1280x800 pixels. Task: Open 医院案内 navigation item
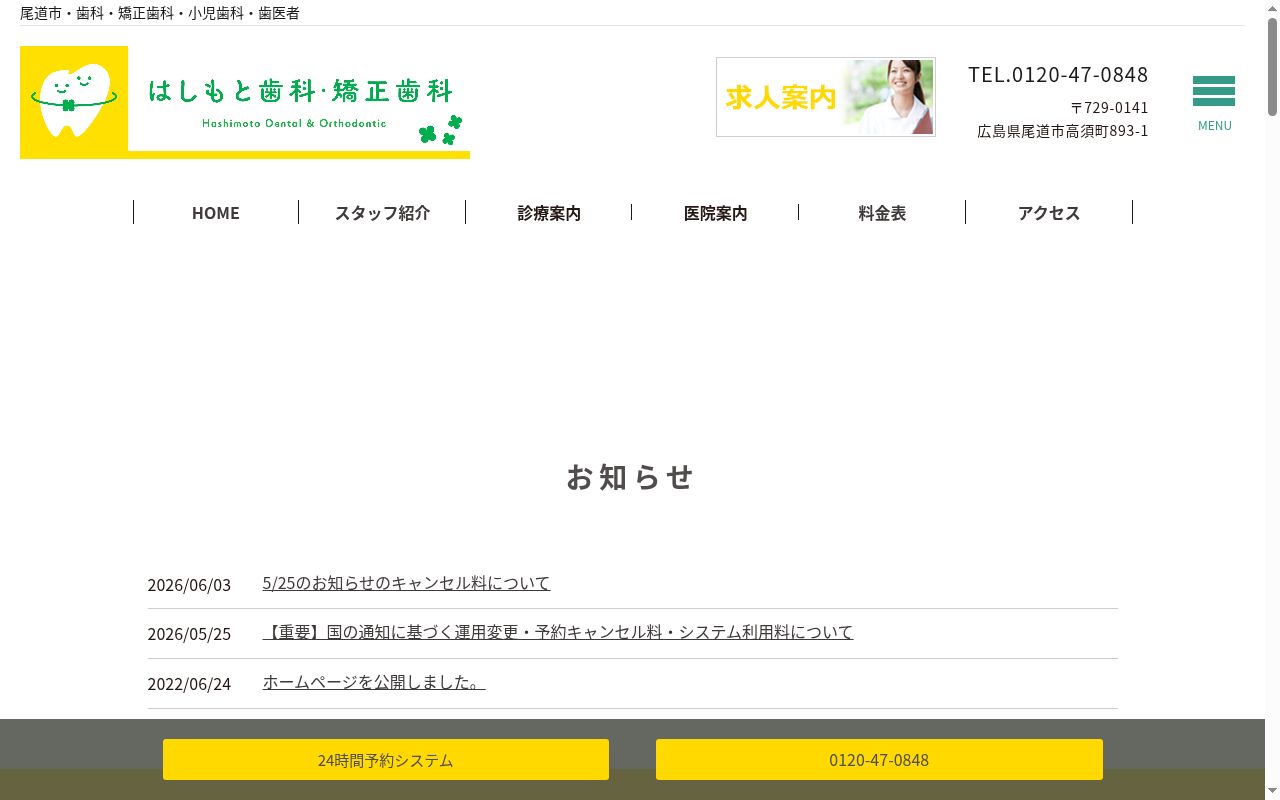pos(715,212)
